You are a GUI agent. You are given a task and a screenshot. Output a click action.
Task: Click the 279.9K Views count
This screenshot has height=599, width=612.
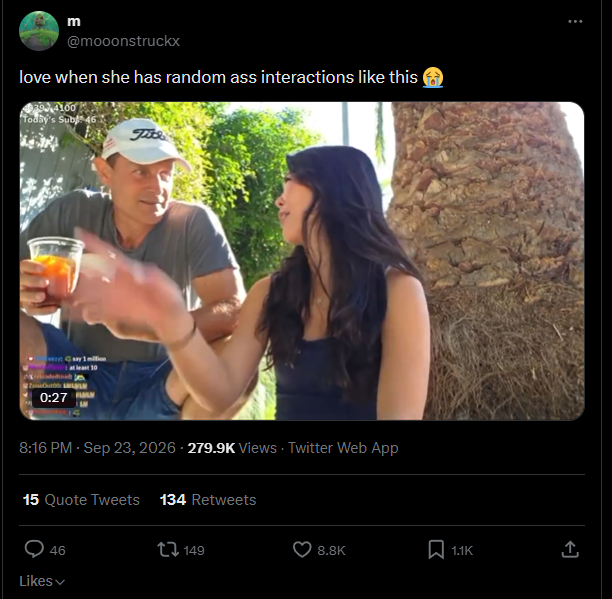pyautogui.click(x=232, y=448)
